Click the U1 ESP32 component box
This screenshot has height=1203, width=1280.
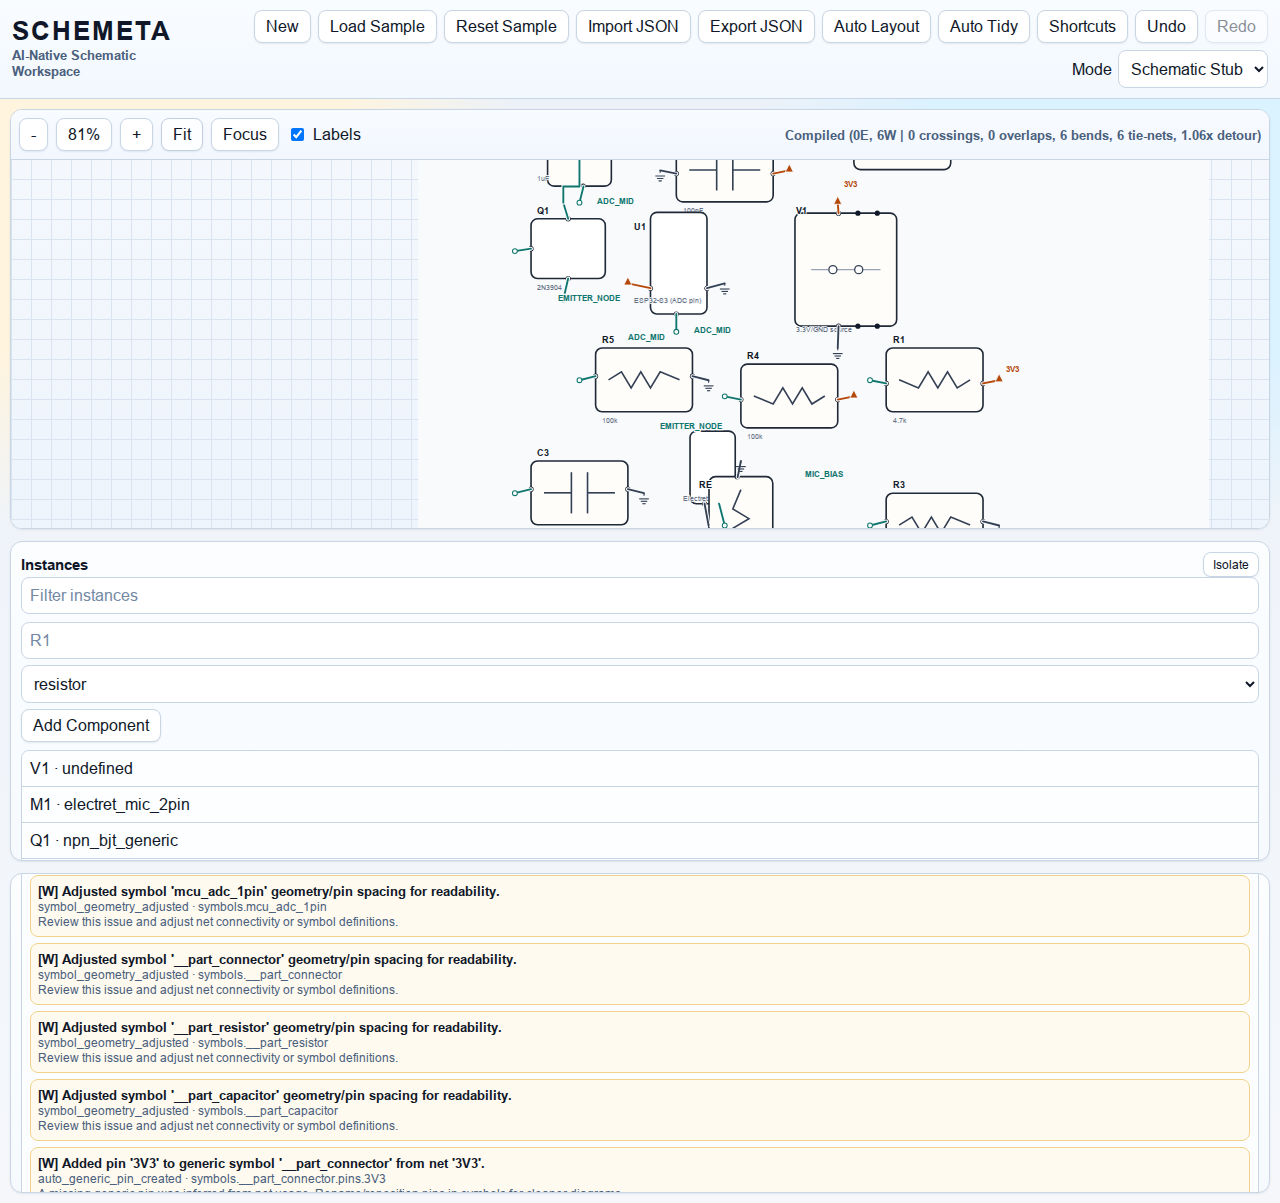pyautogui.click(x=678, y=263)
